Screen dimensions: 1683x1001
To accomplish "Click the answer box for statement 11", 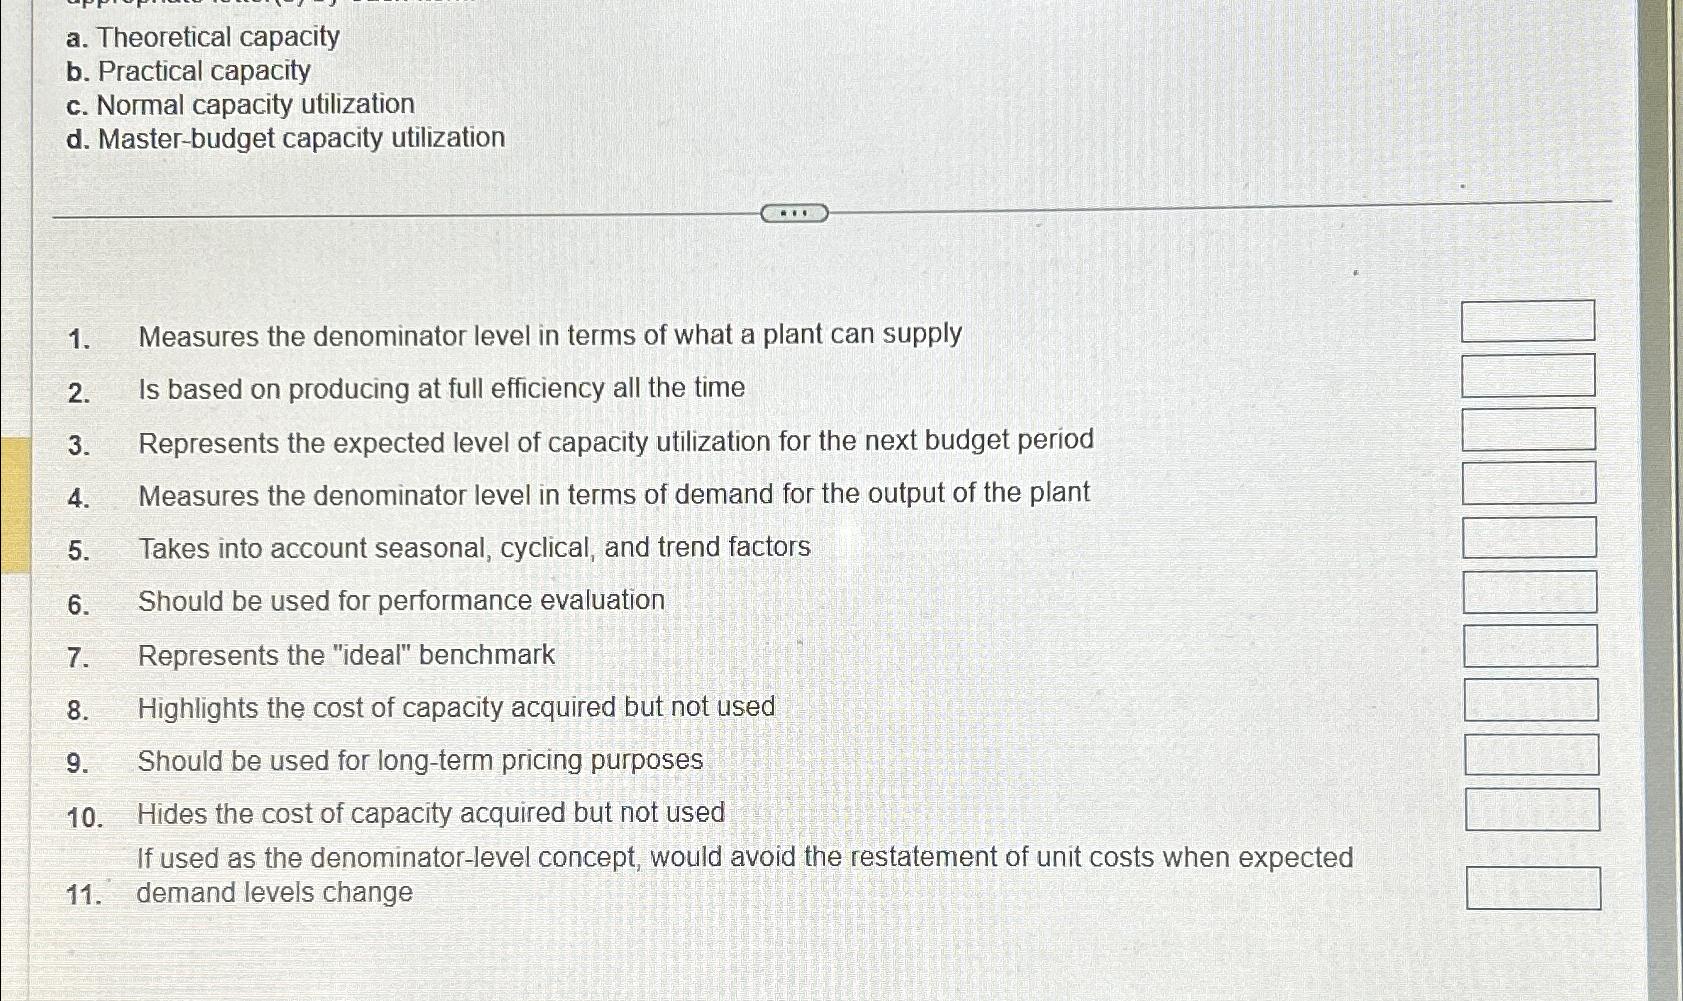I will pos(1535,885).
